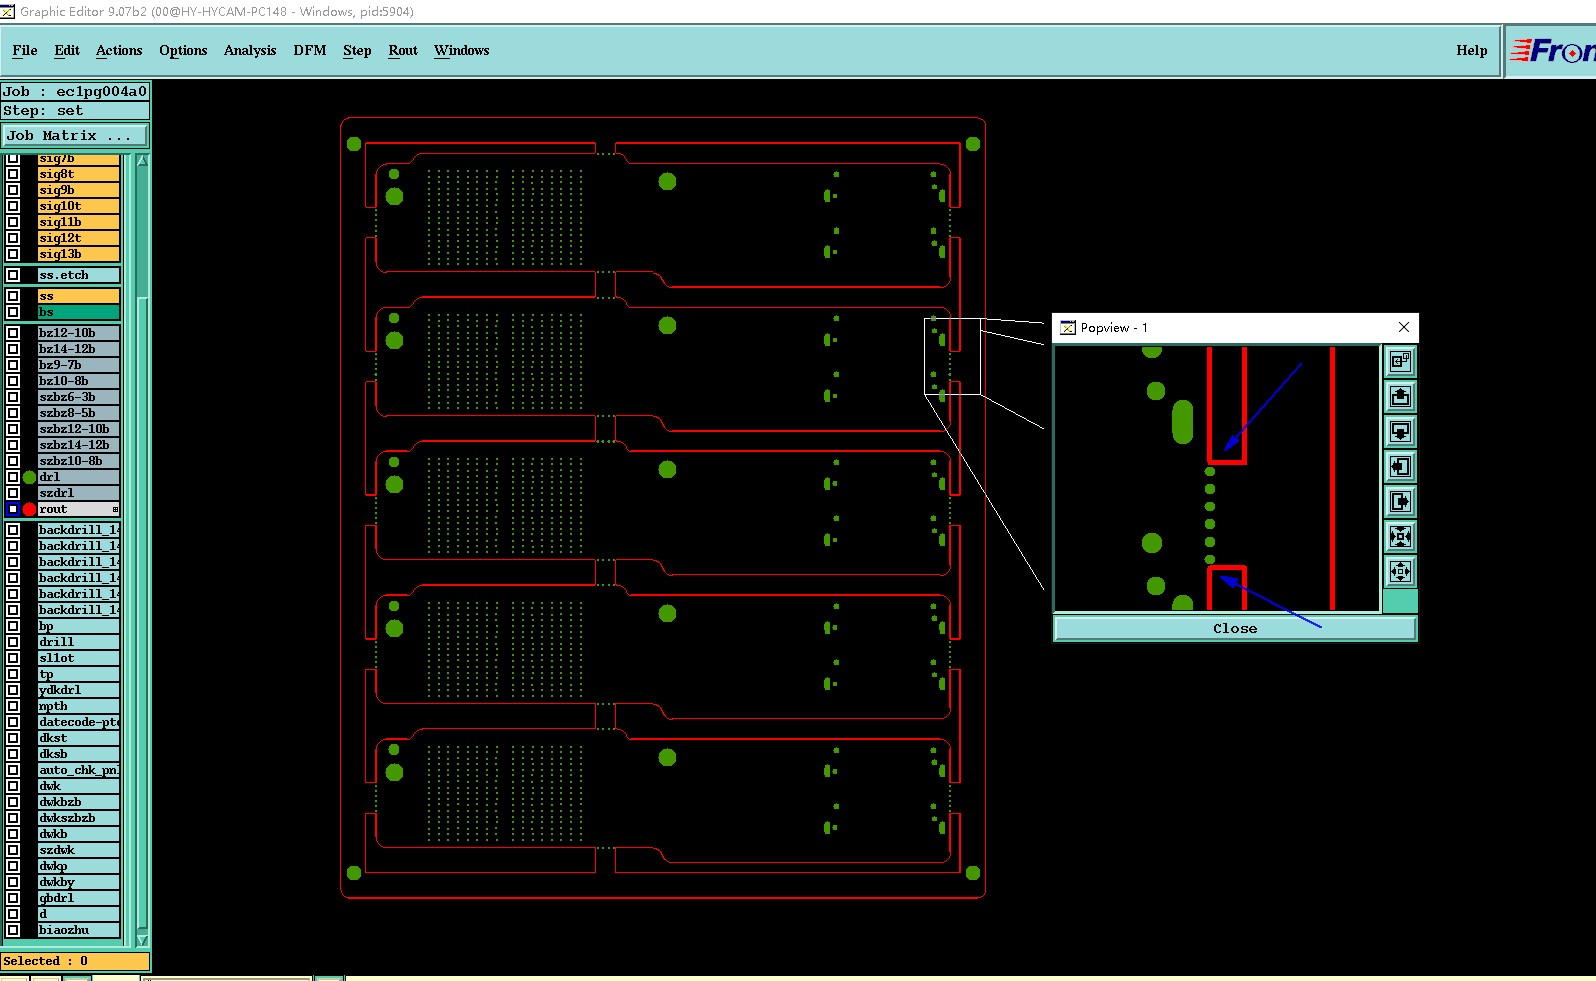Toggle the ss.etch layer checkbox
Viewport: 1596px width, 981px height.
[x=13, y=275]
